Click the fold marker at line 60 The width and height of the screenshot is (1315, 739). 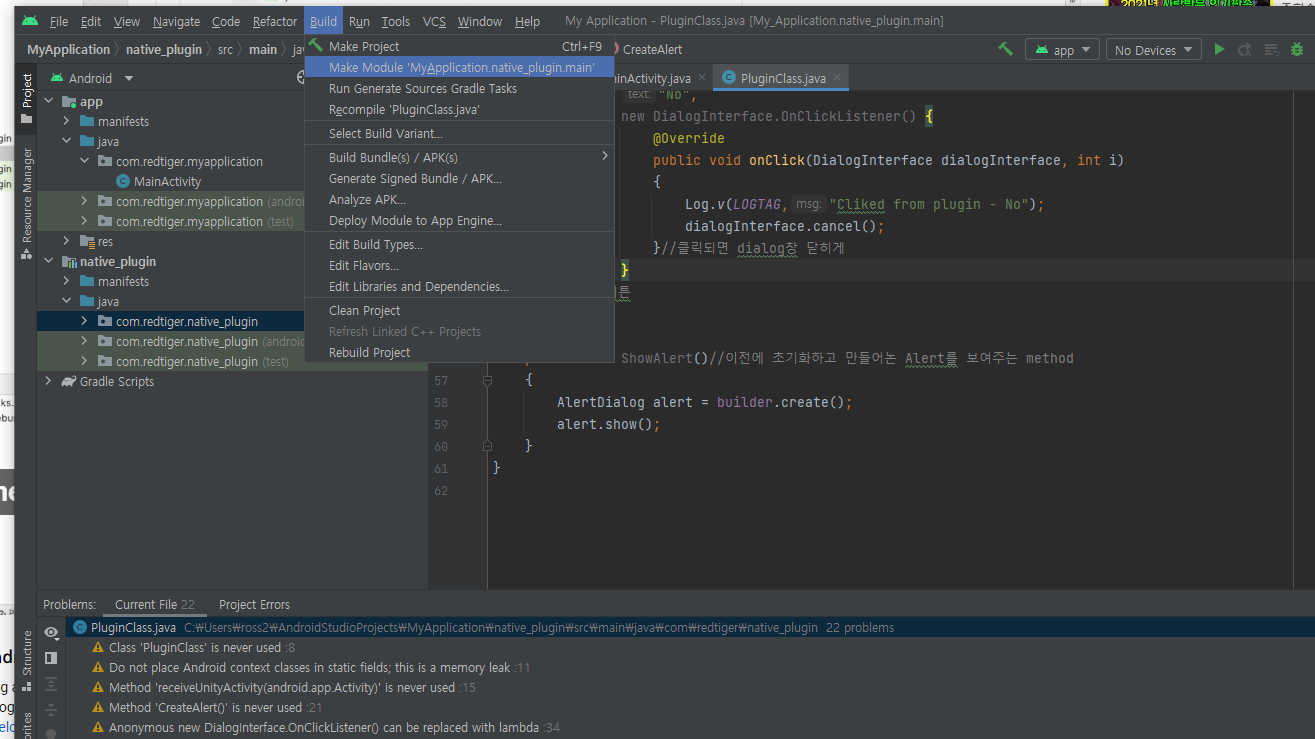click(487, 446)
